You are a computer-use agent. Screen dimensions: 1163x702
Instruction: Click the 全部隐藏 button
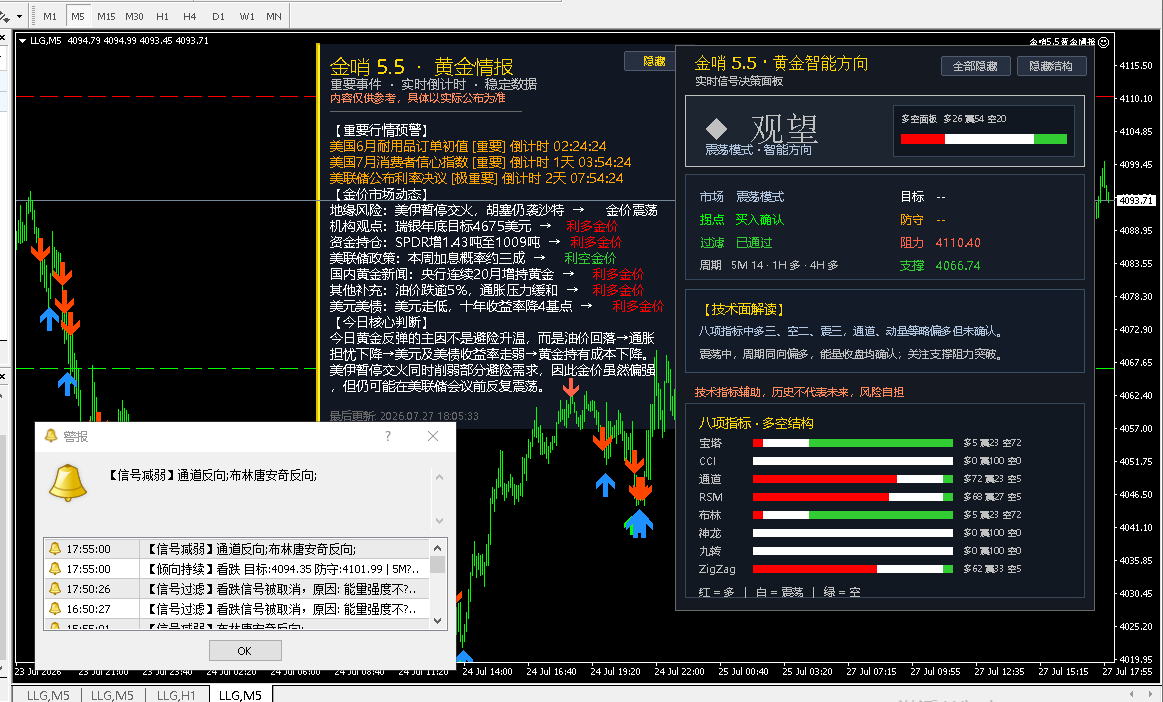click(975, 66)
